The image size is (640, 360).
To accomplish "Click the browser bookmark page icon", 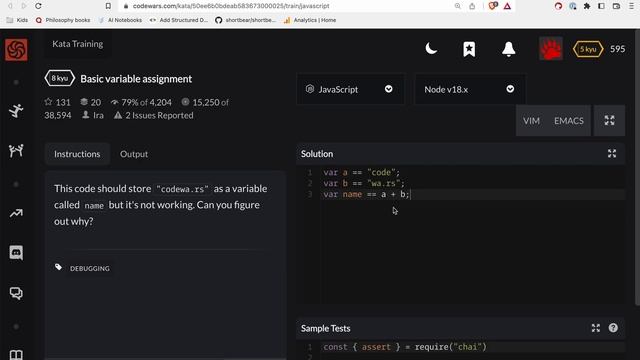I will (x=108, y=6).
